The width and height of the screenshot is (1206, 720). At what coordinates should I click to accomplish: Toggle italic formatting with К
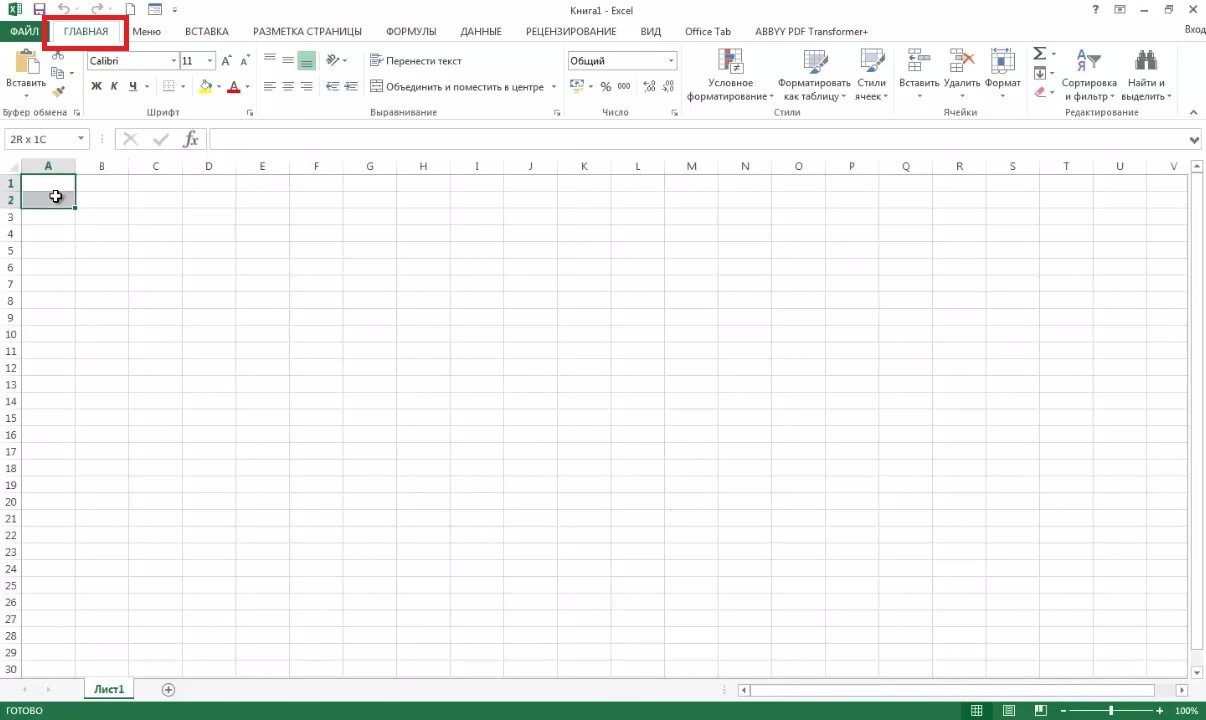112,86
